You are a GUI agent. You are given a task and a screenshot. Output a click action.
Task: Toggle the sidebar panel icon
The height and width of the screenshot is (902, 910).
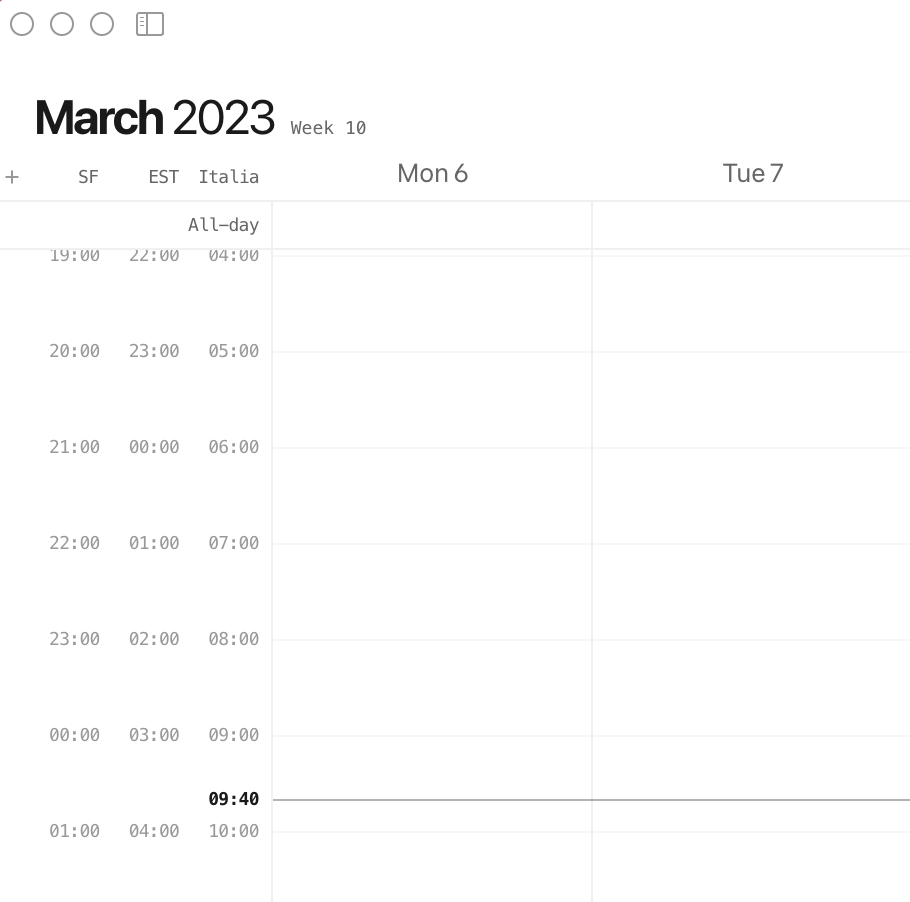pos(149,24)
